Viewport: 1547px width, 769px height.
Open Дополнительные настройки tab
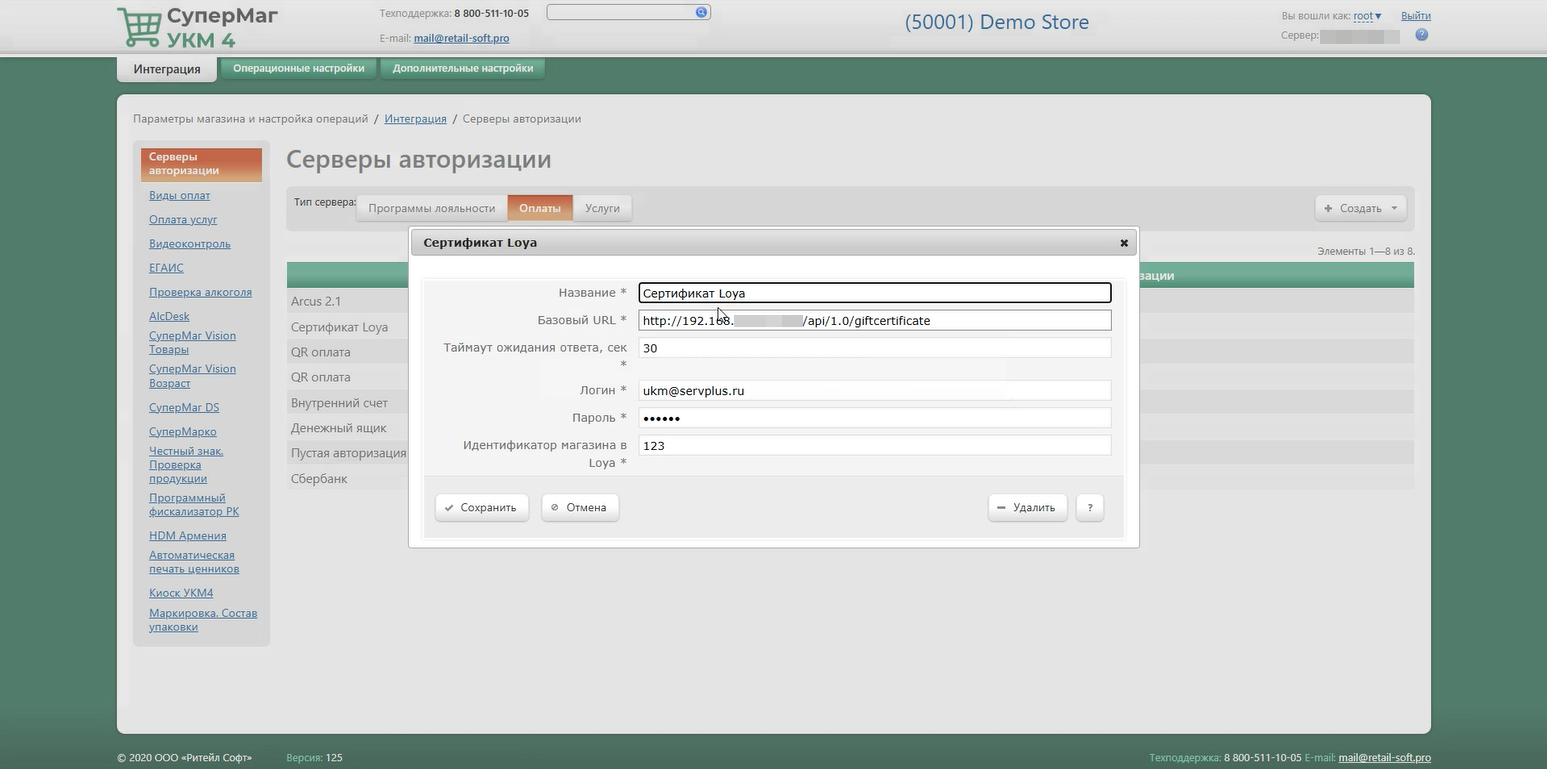click(462, 69)
